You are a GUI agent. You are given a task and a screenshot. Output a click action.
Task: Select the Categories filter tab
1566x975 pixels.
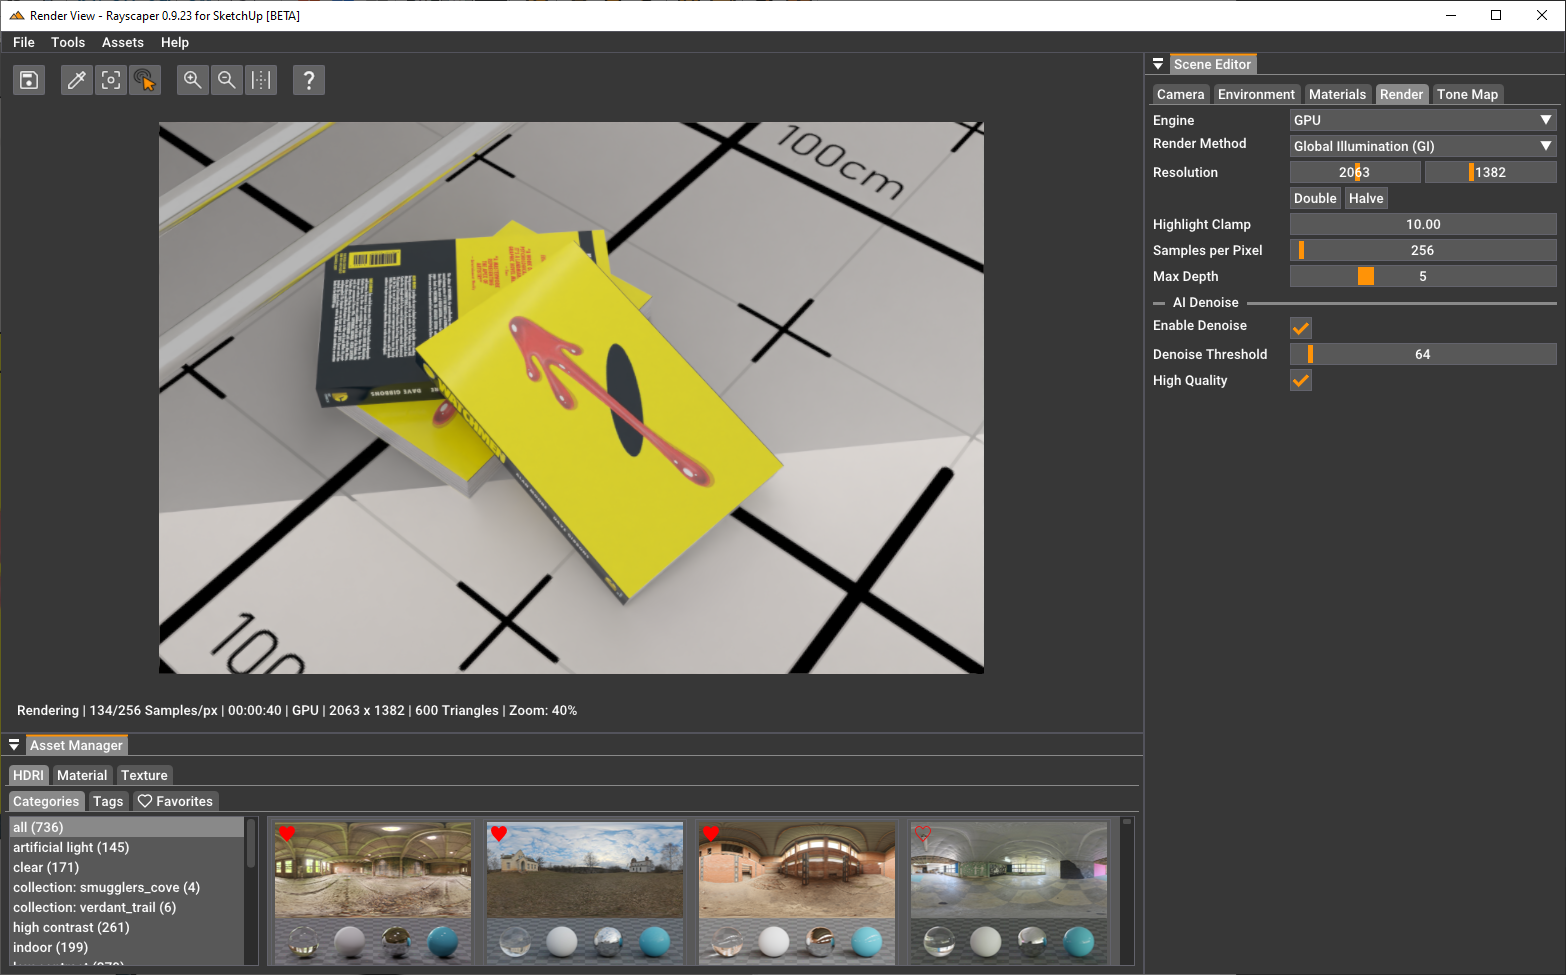[x=46, y=801]
